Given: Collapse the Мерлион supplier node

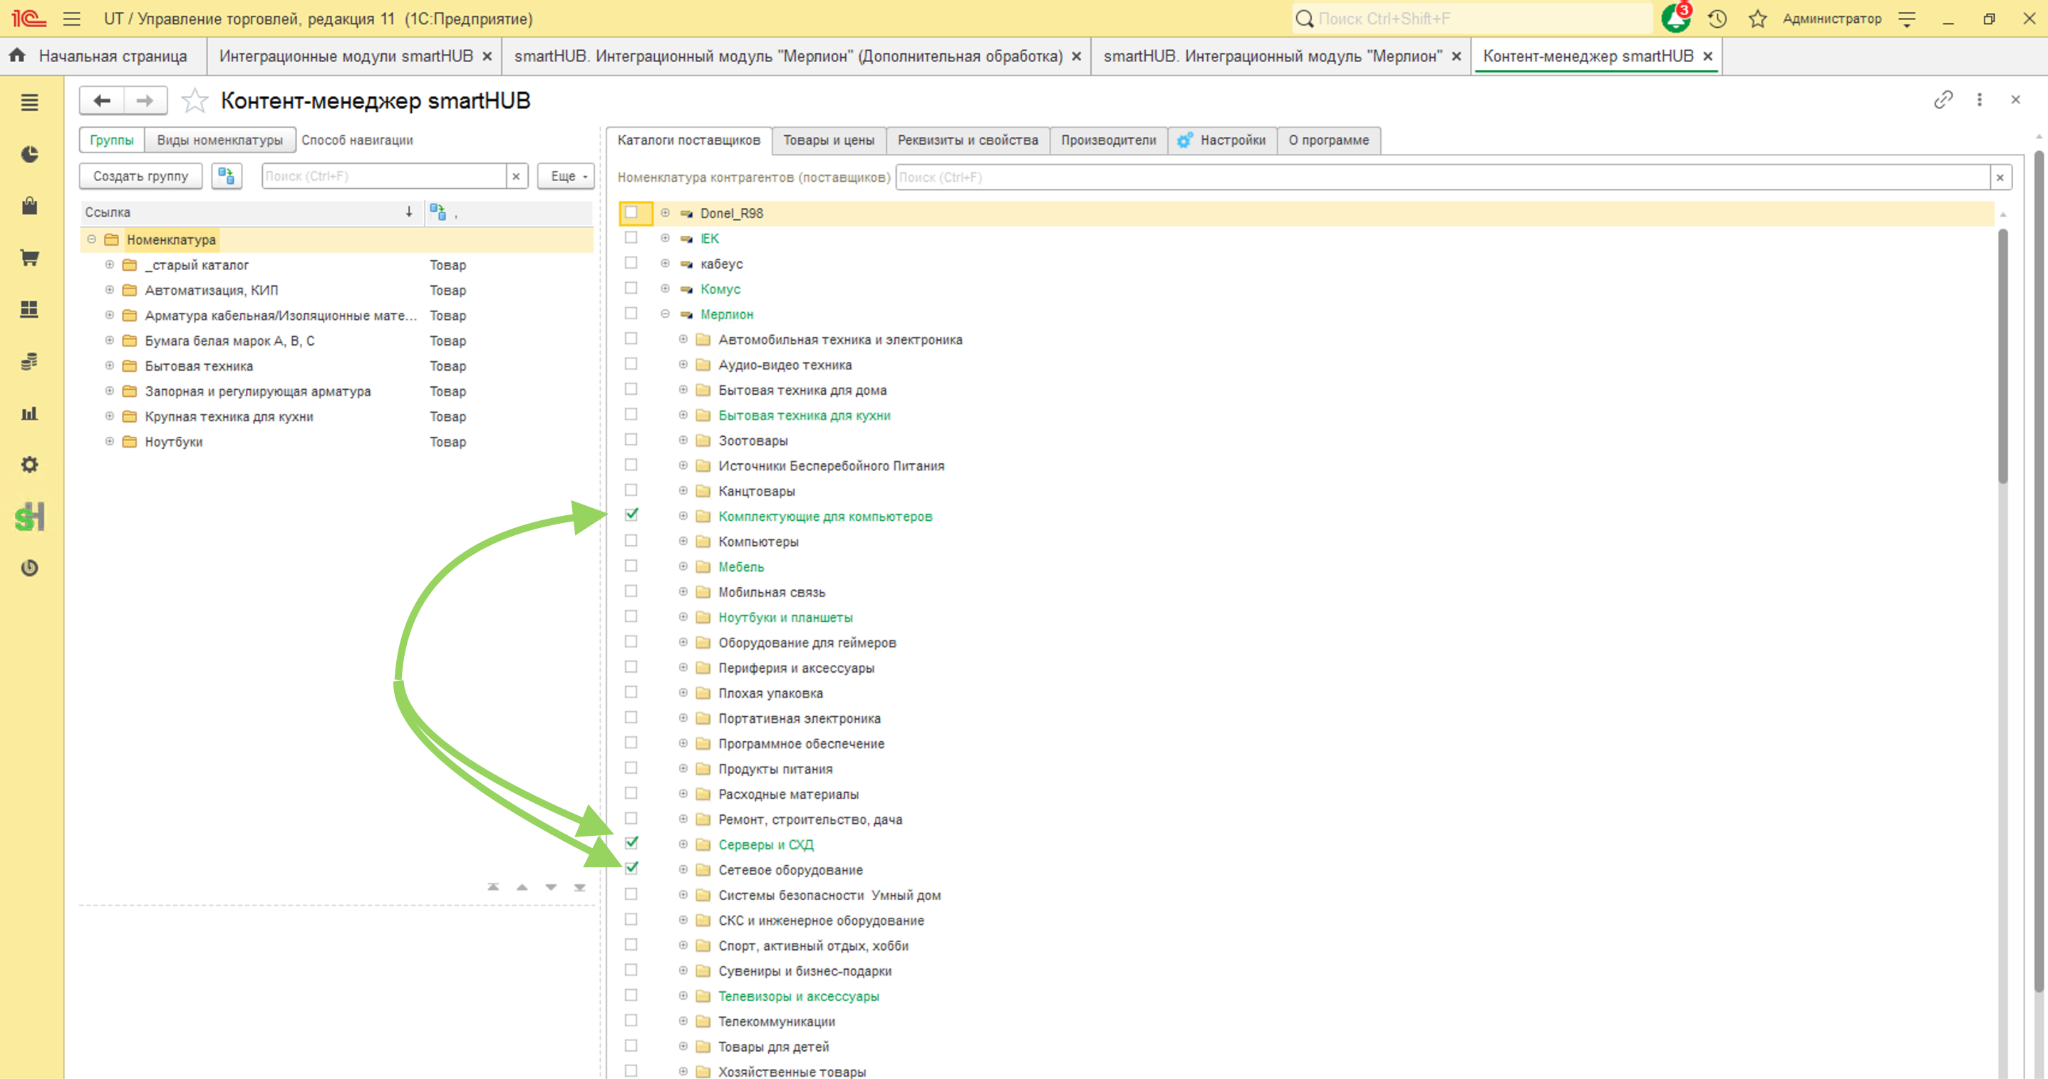Looking at the screenshot, I should click(x=665, y=314).
